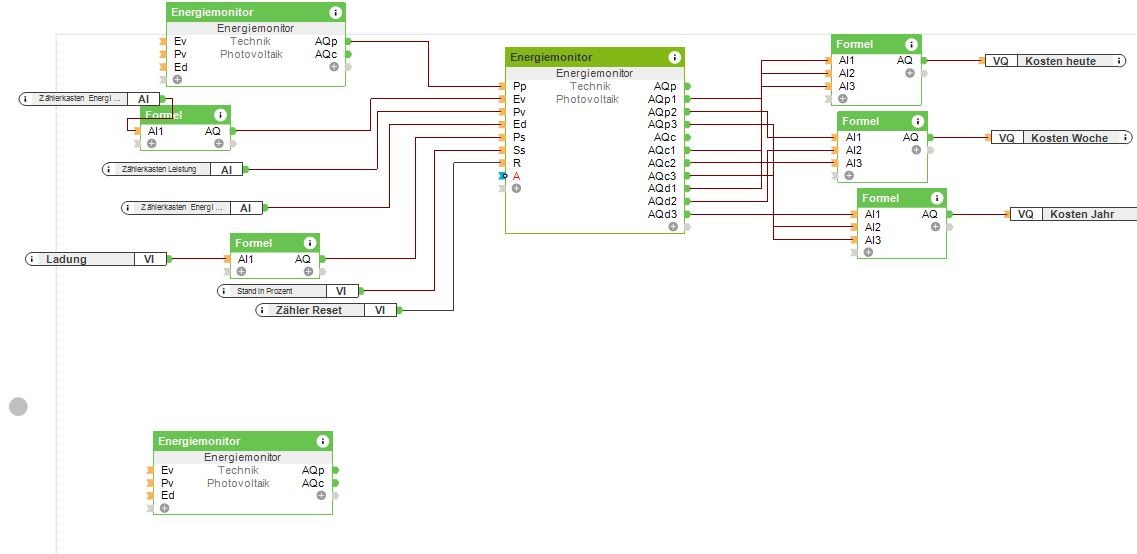Screen dimensions: 1137x554
Task: Select the Kosten heute virtual output
Action: pyautogui.click(x=1055, y=61)
